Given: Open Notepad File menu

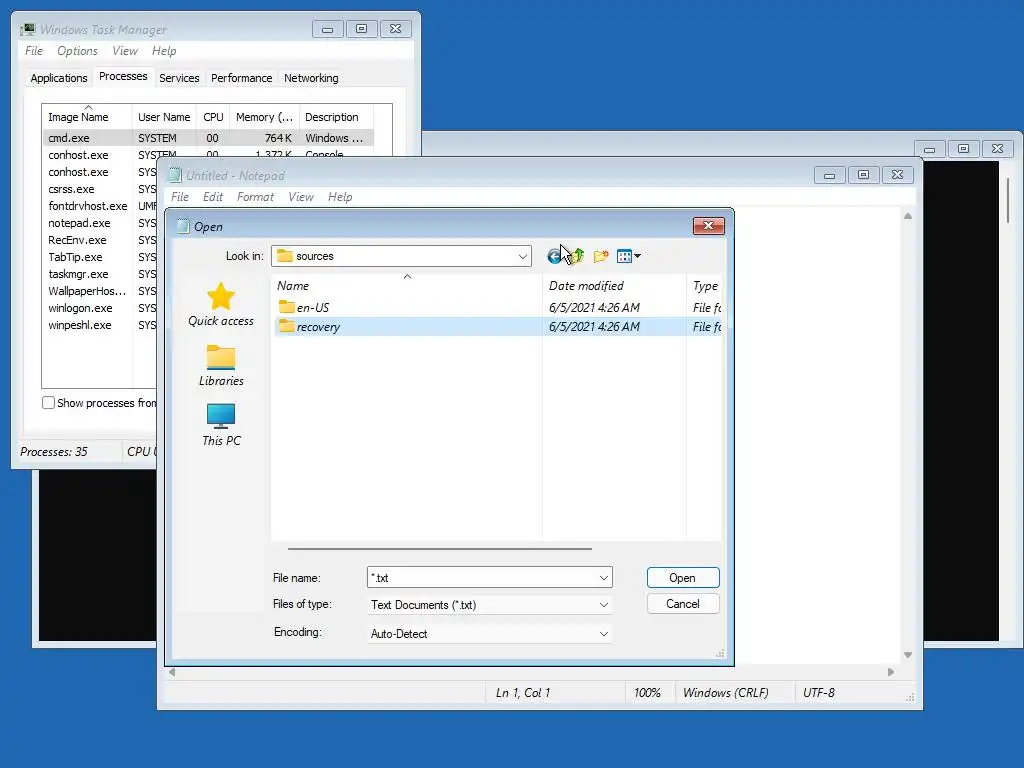Looking at the screenshot, I should point(180,197).
